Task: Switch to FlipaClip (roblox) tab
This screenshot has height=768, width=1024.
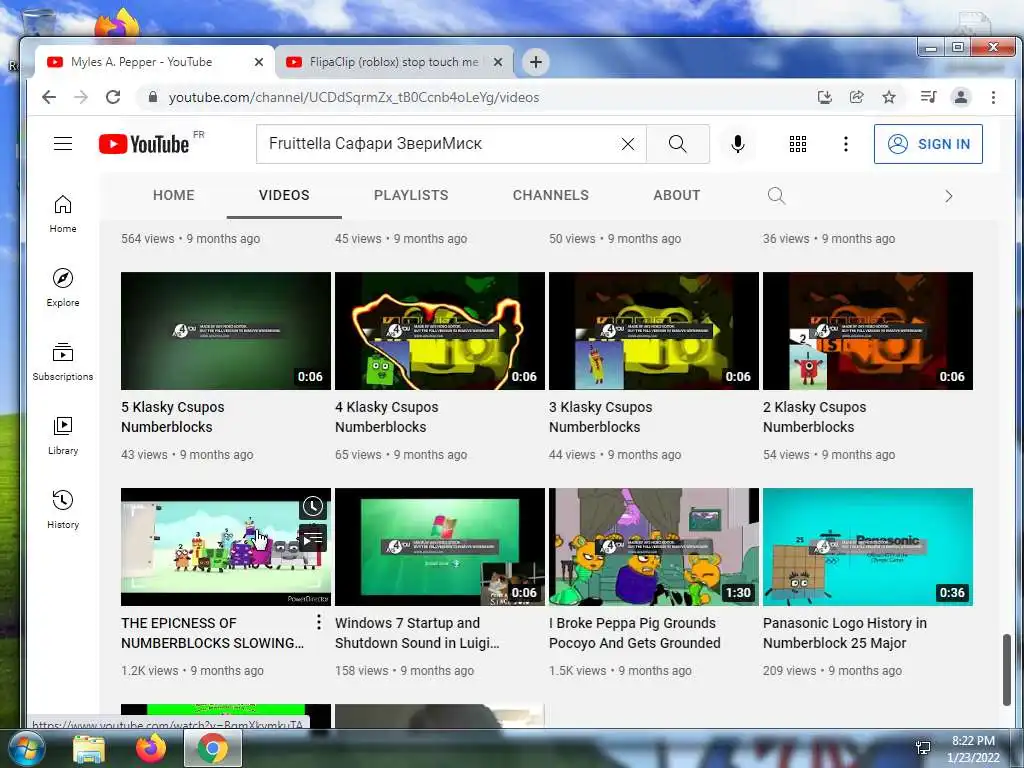Action: 394,62
